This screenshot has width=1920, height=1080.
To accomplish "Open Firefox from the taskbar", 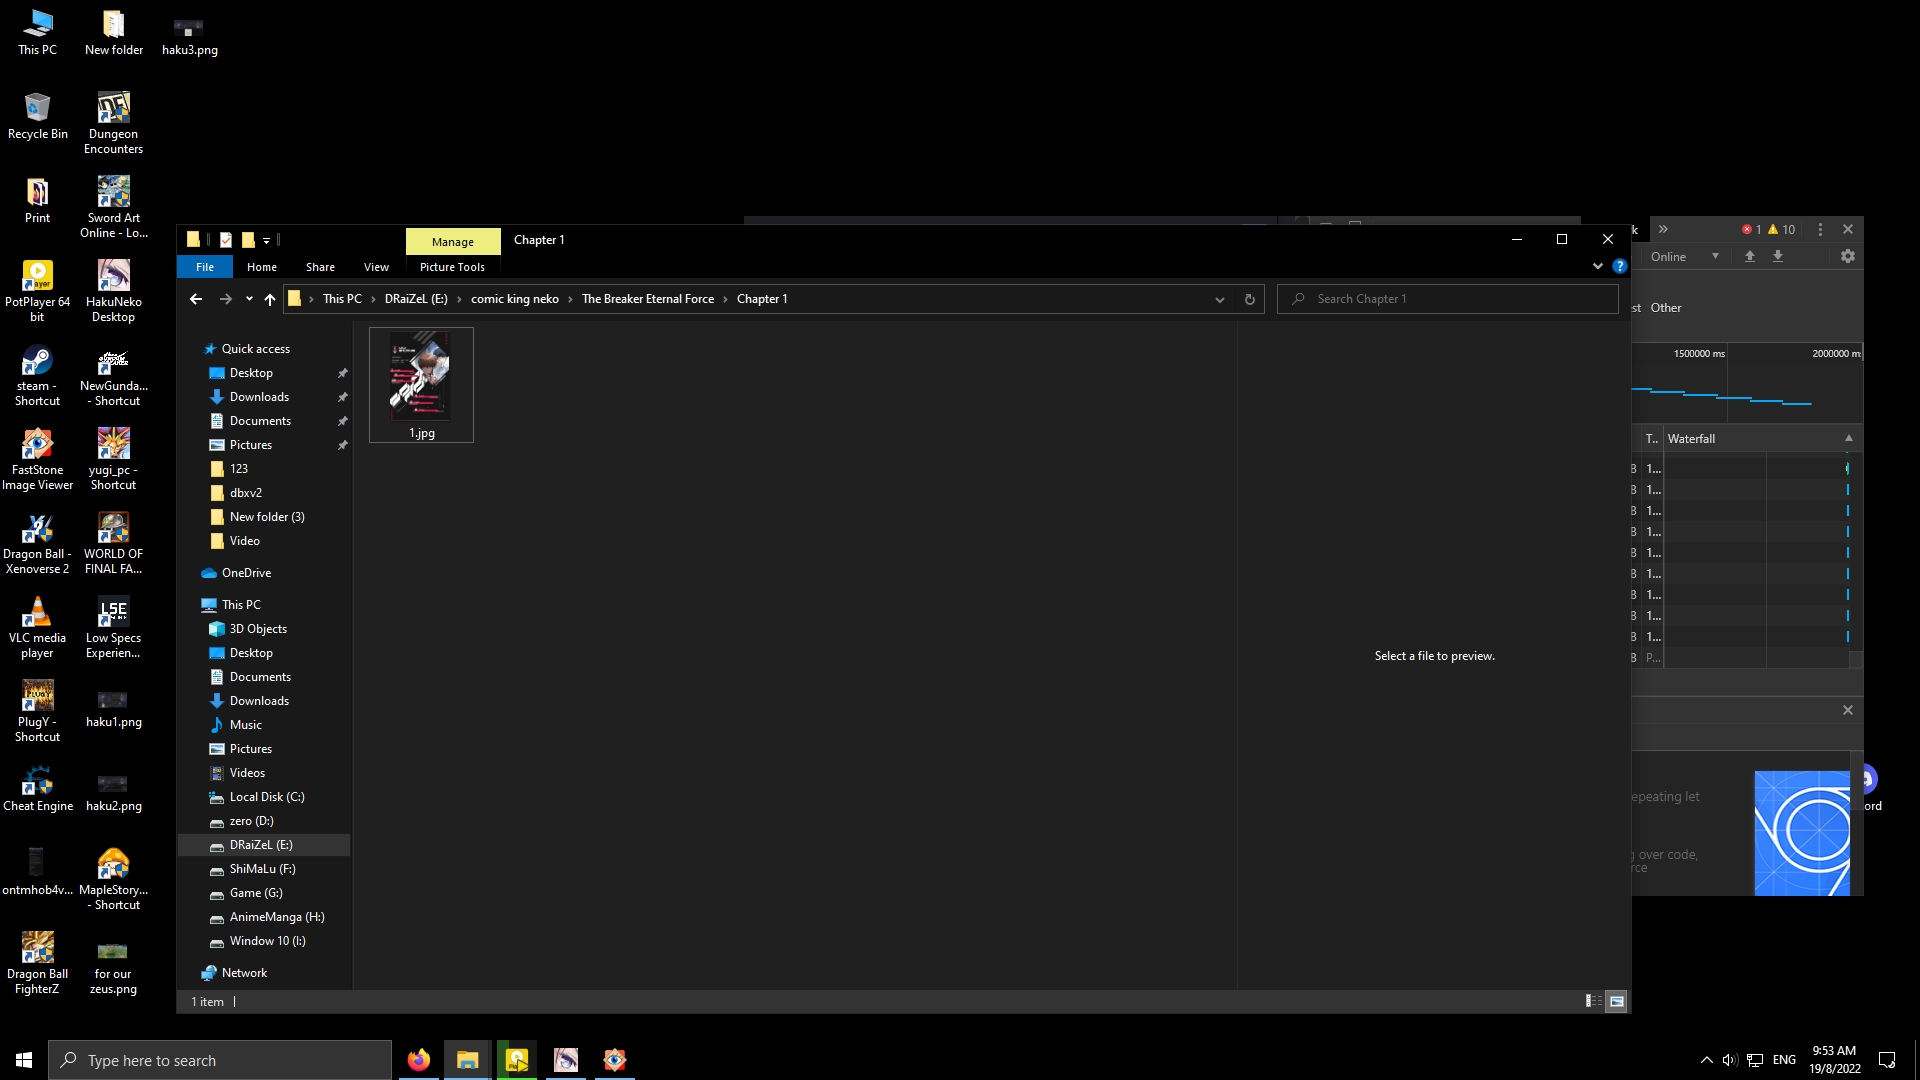I will (x=418, y=1060).
